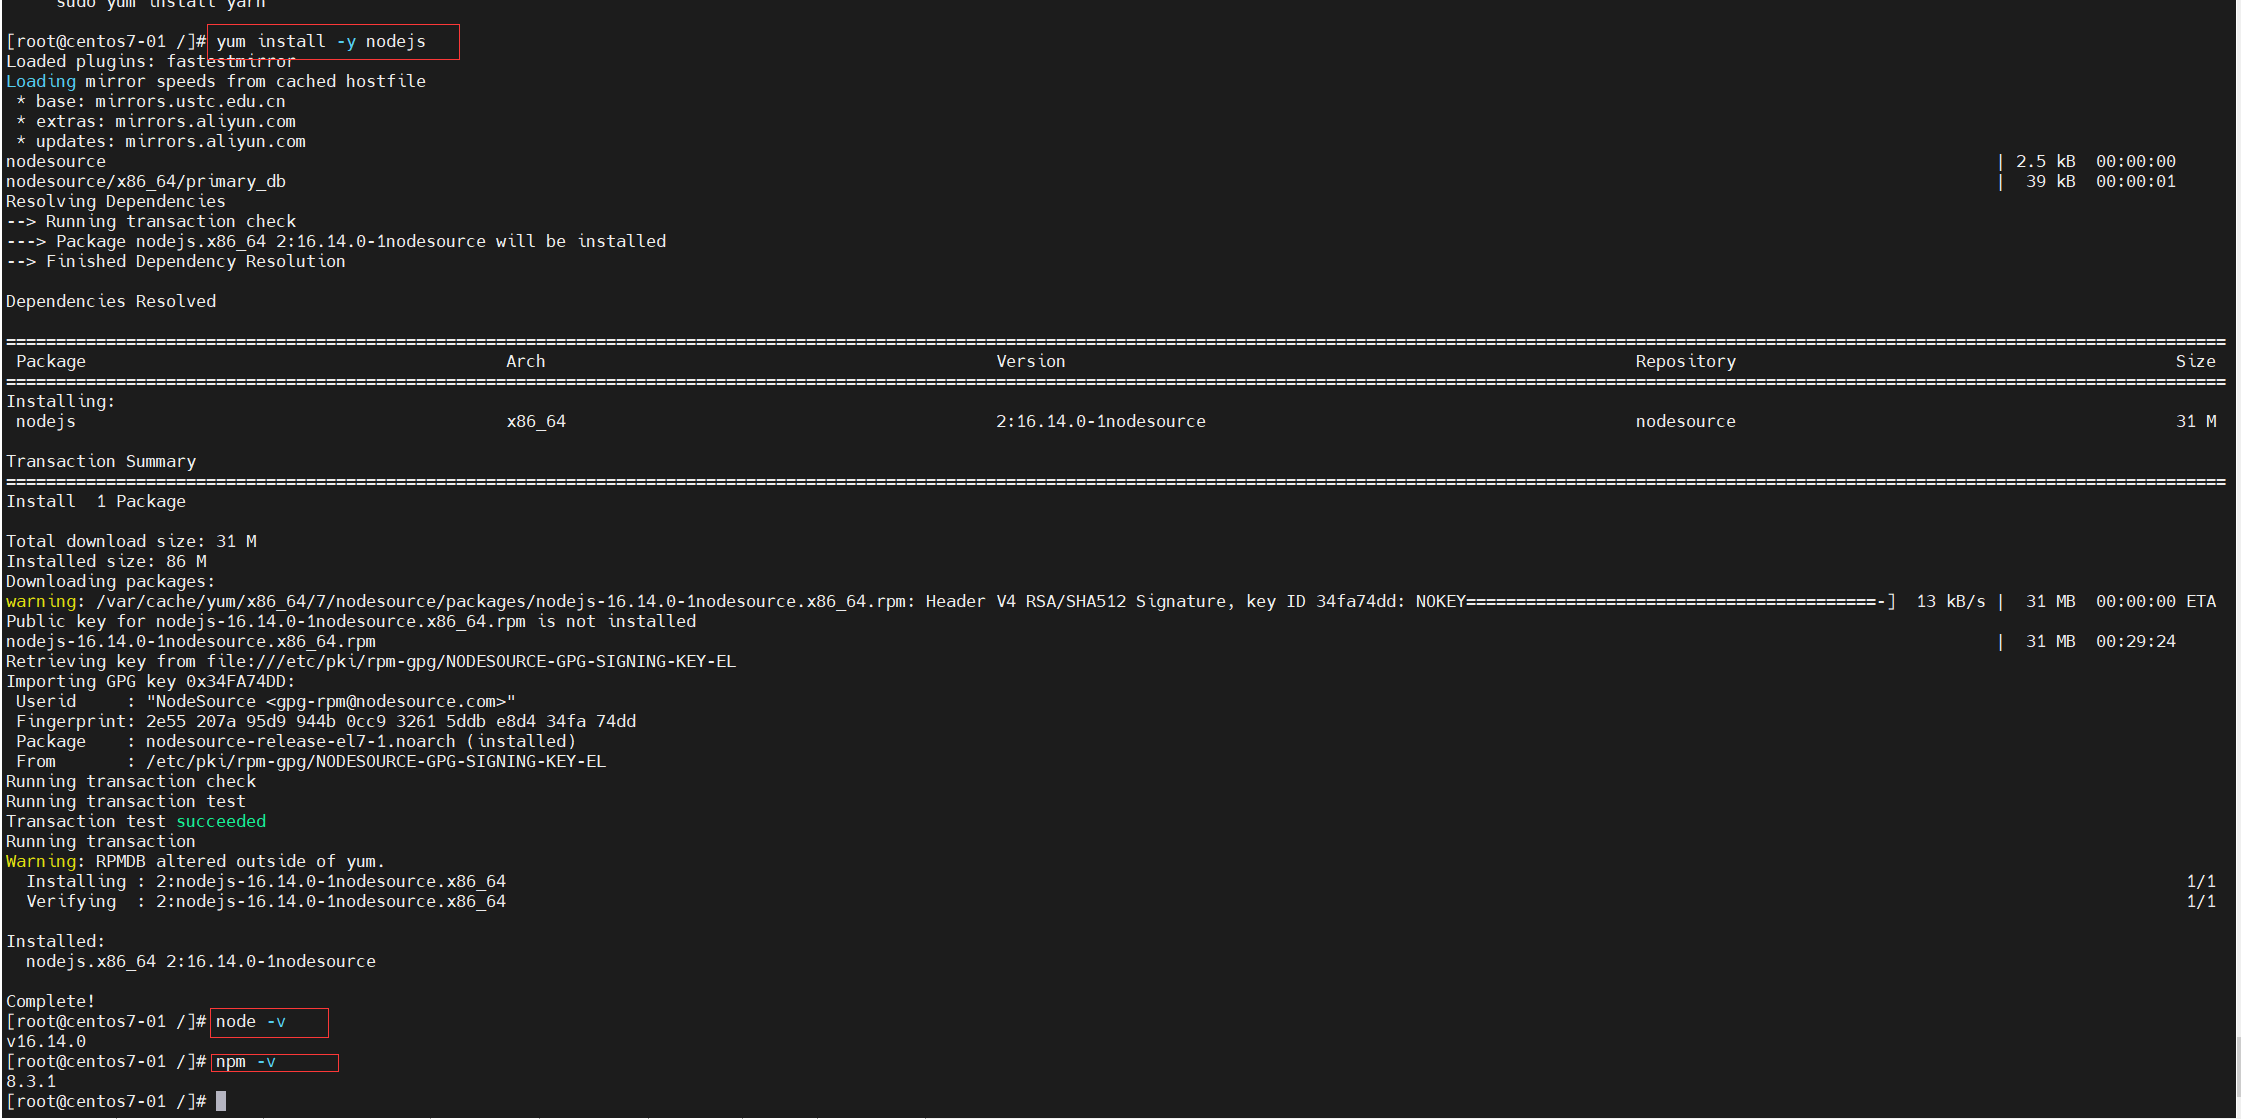Click the 'v16.14.0' version output
Viewport: 2241px width, 1119px height.
pos(46,1041)
